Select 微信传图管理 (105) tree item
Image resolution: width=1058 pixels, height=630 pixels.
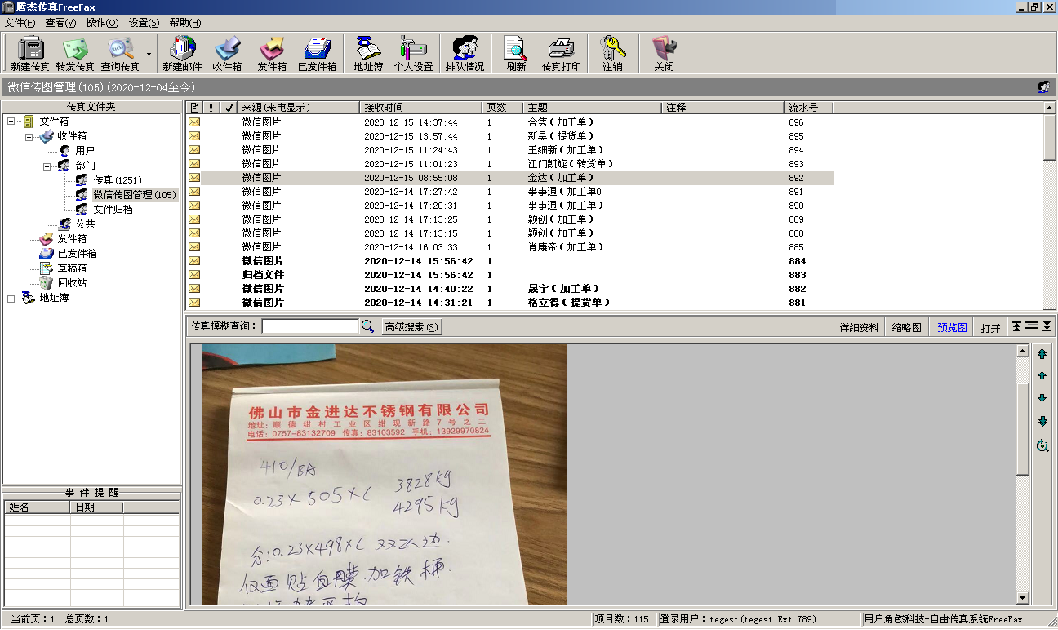(134, 195)
